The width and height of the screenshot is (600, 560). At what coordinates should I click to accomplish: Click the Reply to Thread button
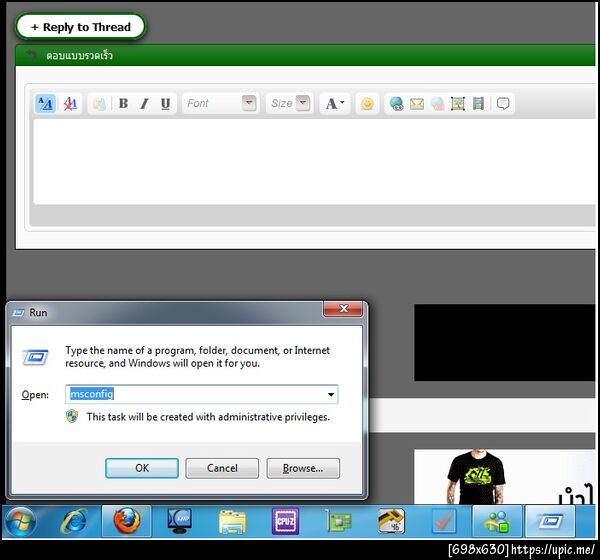click(x=80, y=27)
